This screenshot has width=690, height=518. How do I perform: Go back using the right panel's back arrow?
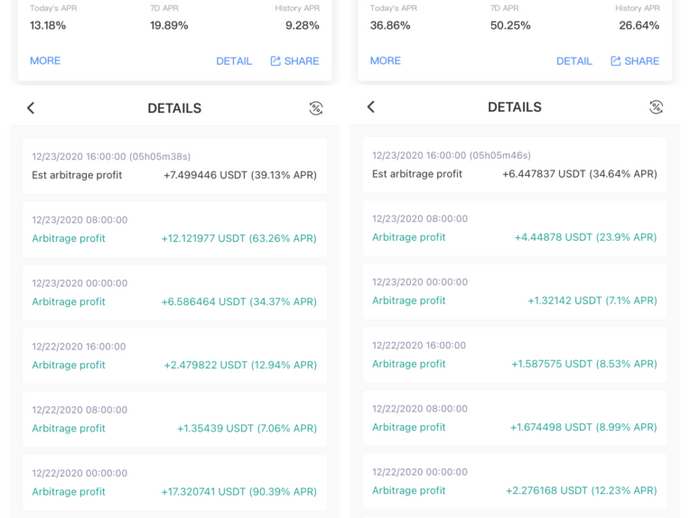[x=371, y=107]
